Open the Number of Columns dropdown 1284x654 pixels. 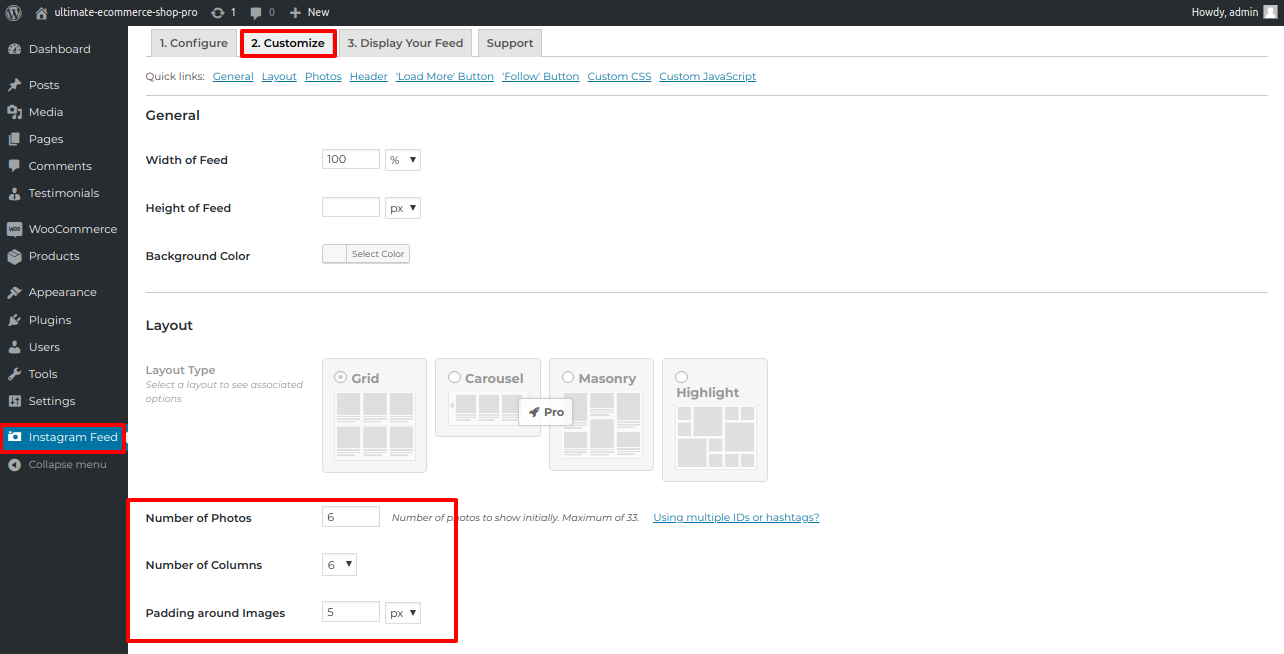tap(339, 565)
